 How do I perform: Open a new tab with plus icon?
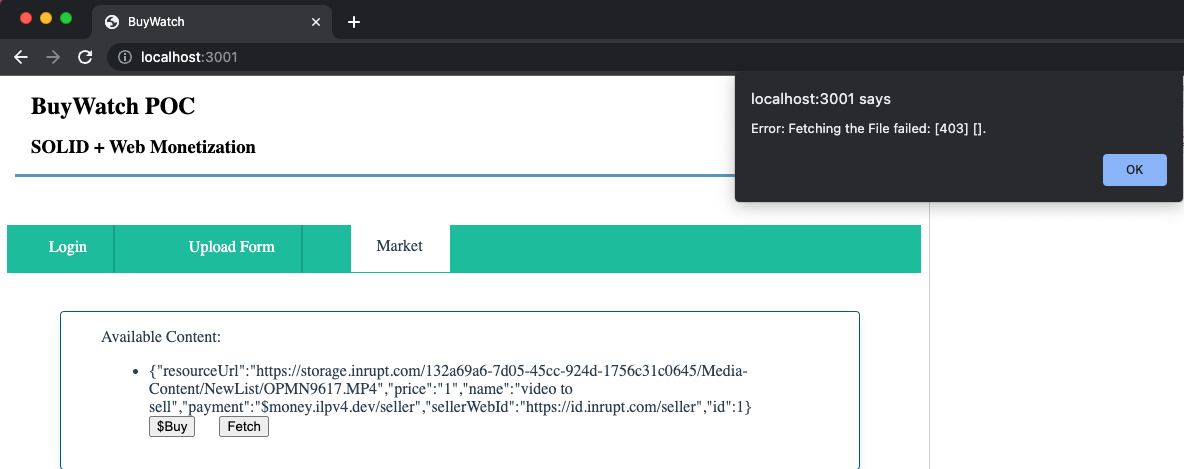coord(353,22)
